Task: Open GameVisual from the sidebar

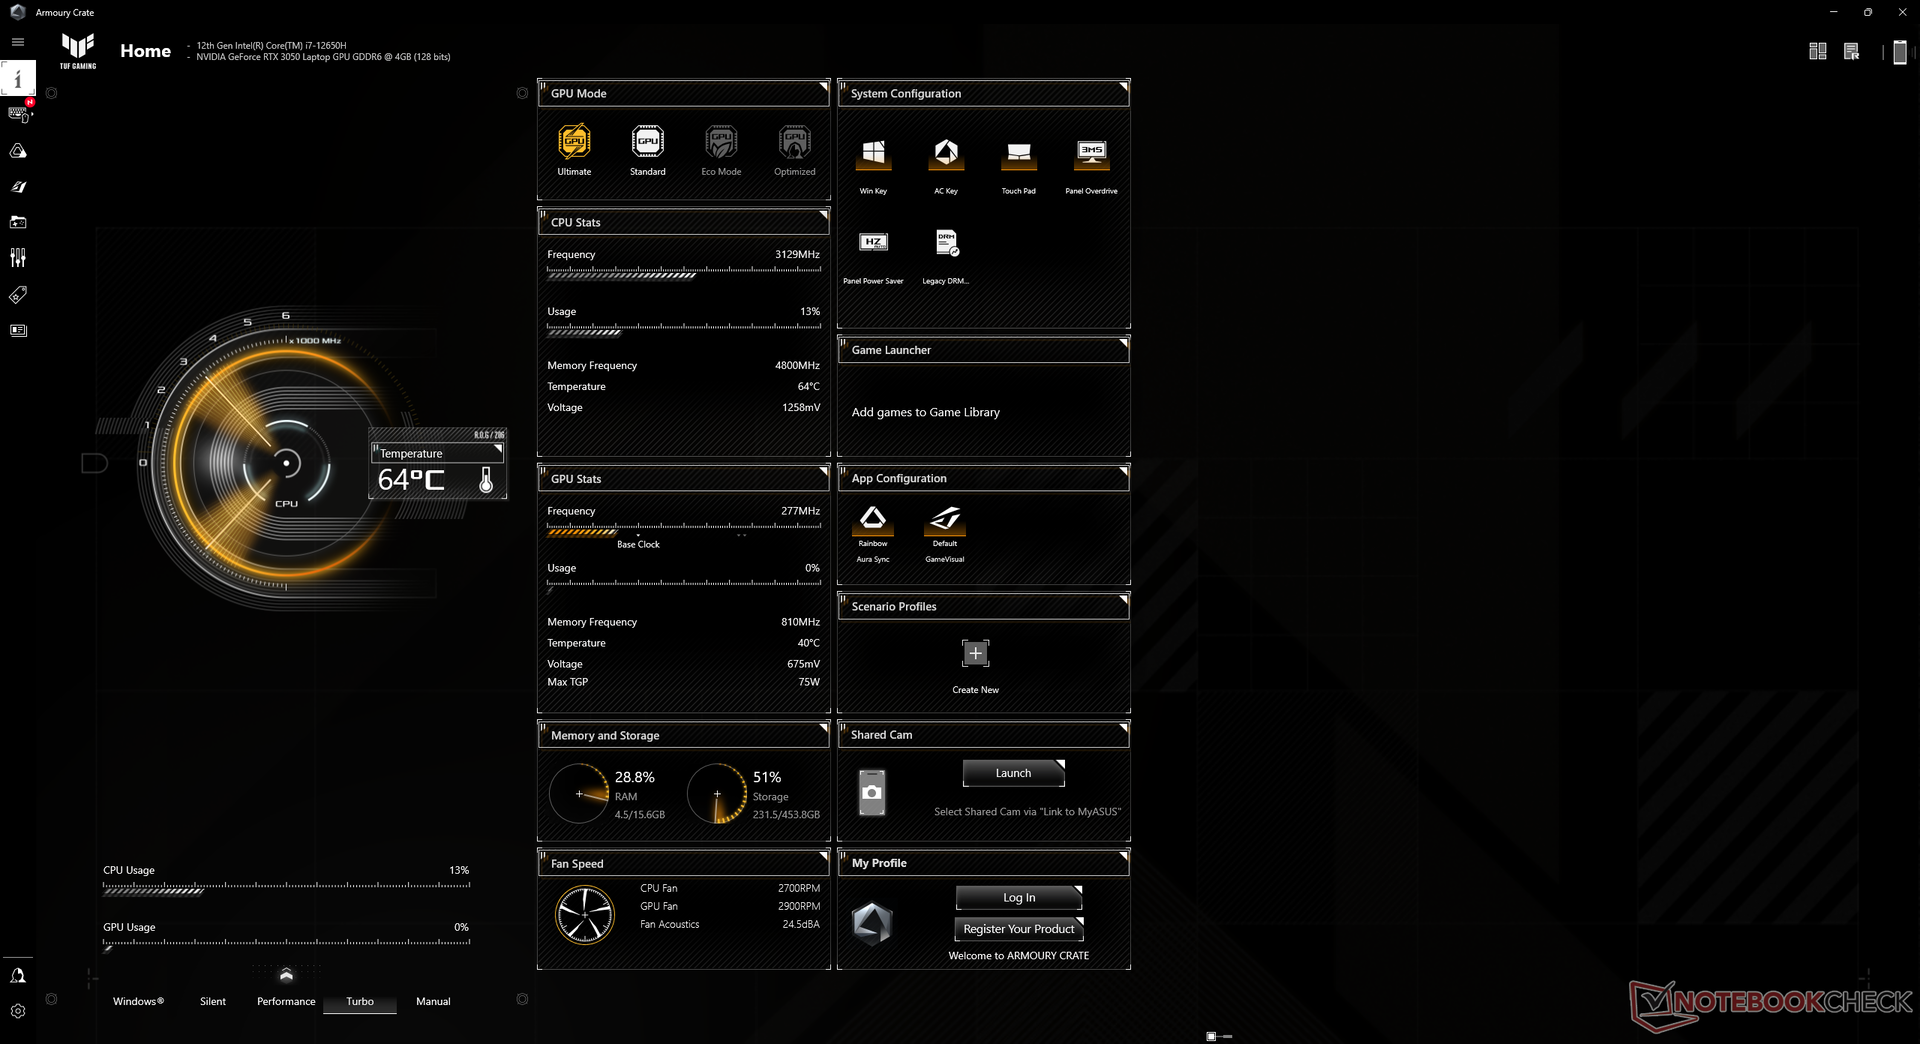Action: (x=18, y=187)
